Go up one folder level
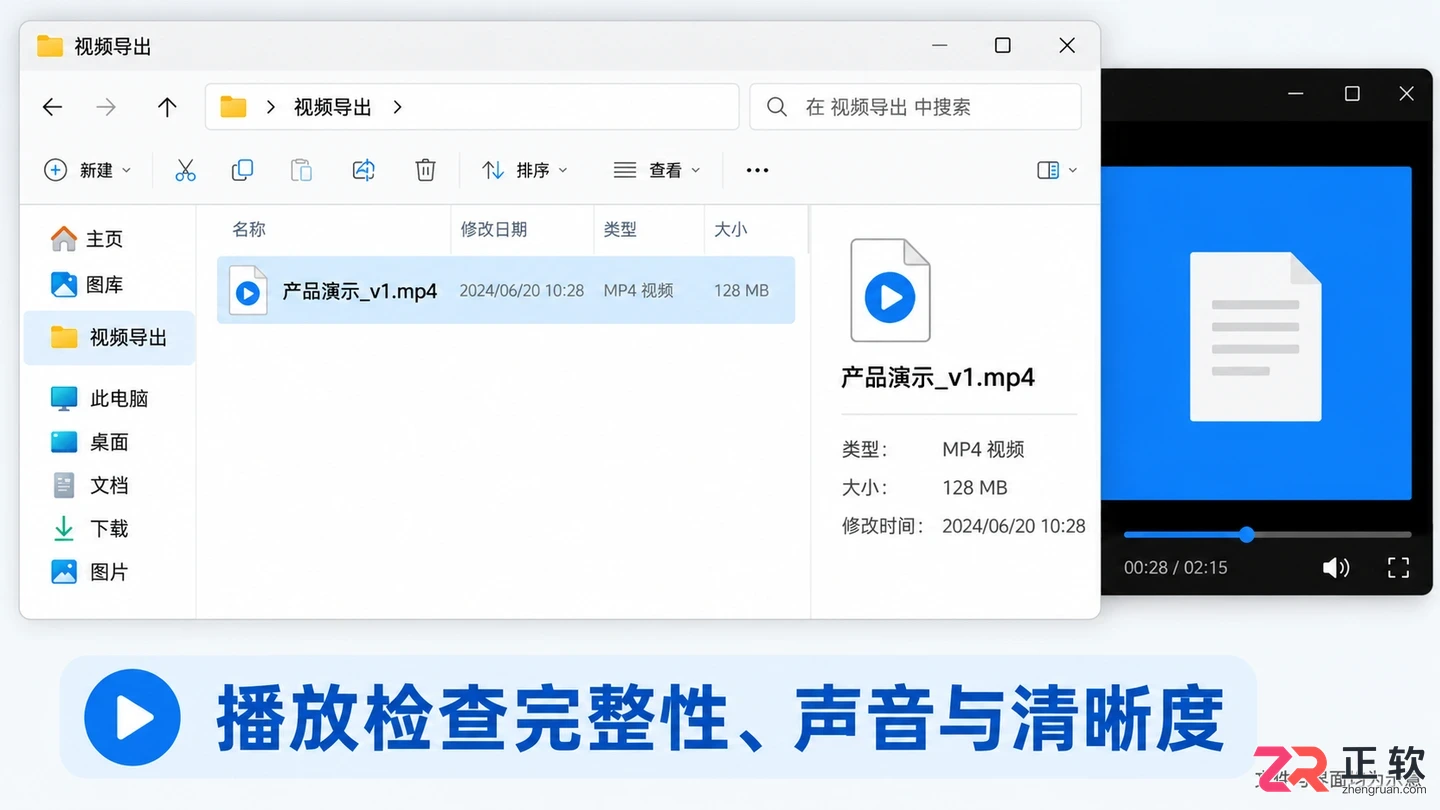The image size is (1440, 810). (167, 107)
